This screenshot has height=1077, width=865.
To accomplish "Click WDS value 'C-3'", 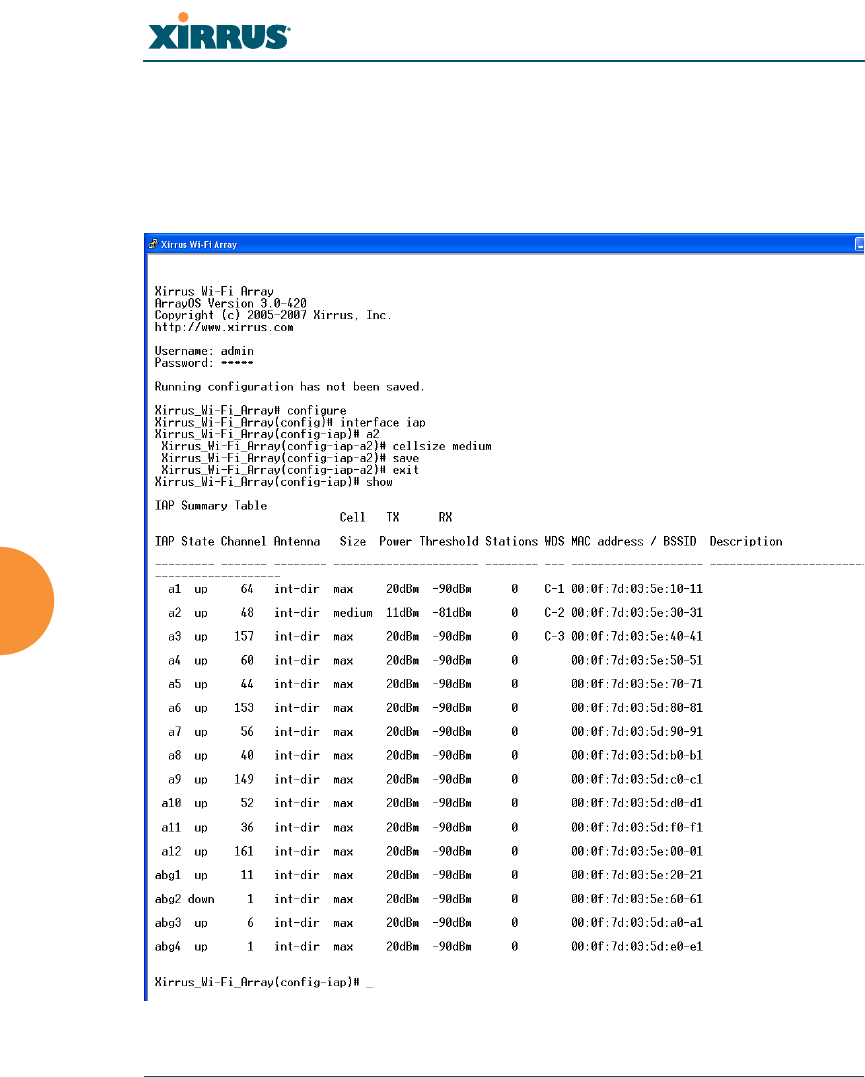I will tap(554, 637).
